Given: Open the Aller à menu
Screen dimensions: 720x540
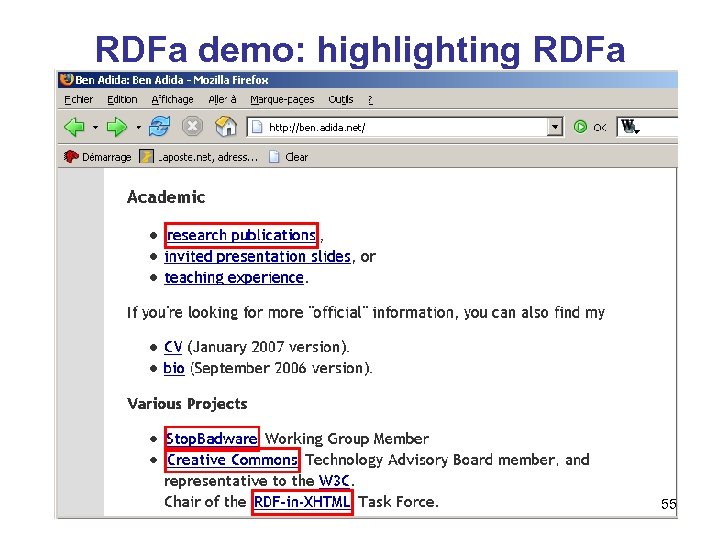Looking at the screenshot, I should (222, 99).
